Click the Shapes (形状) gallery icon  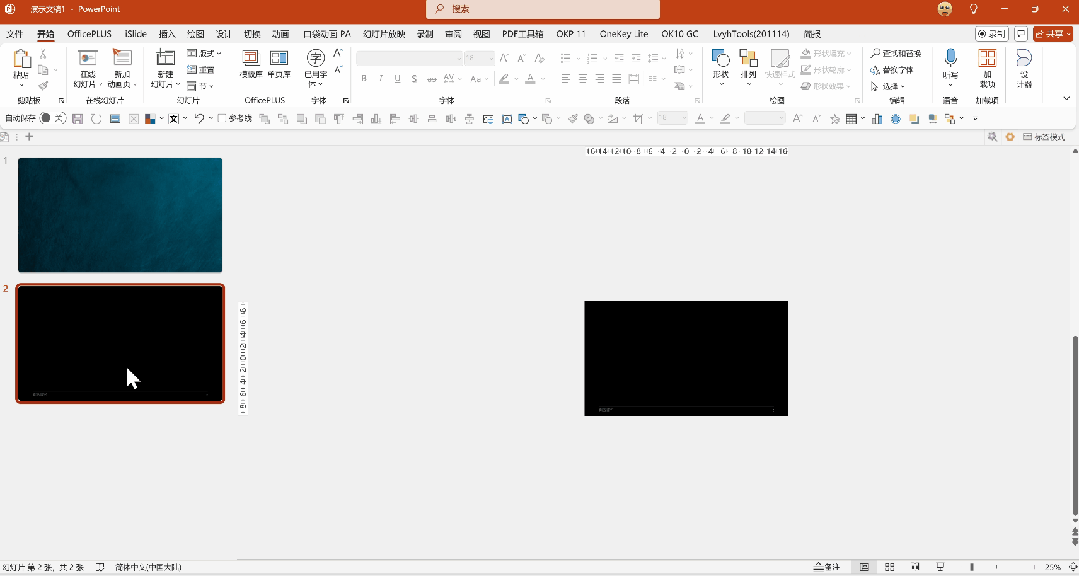pos(720,58)
